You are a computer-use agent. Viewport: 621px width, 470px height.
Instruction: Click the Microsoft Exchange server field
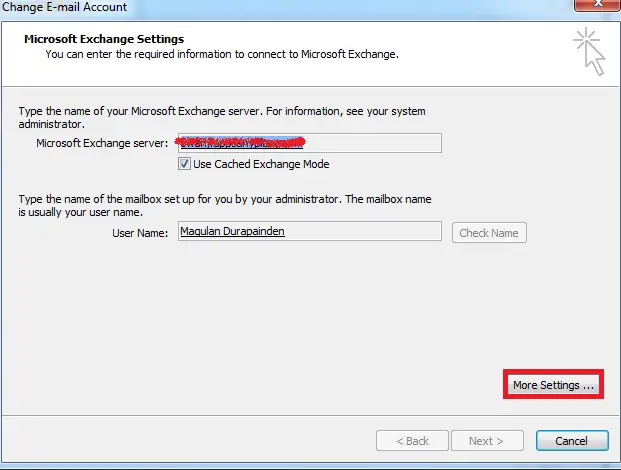coord(310,143)
